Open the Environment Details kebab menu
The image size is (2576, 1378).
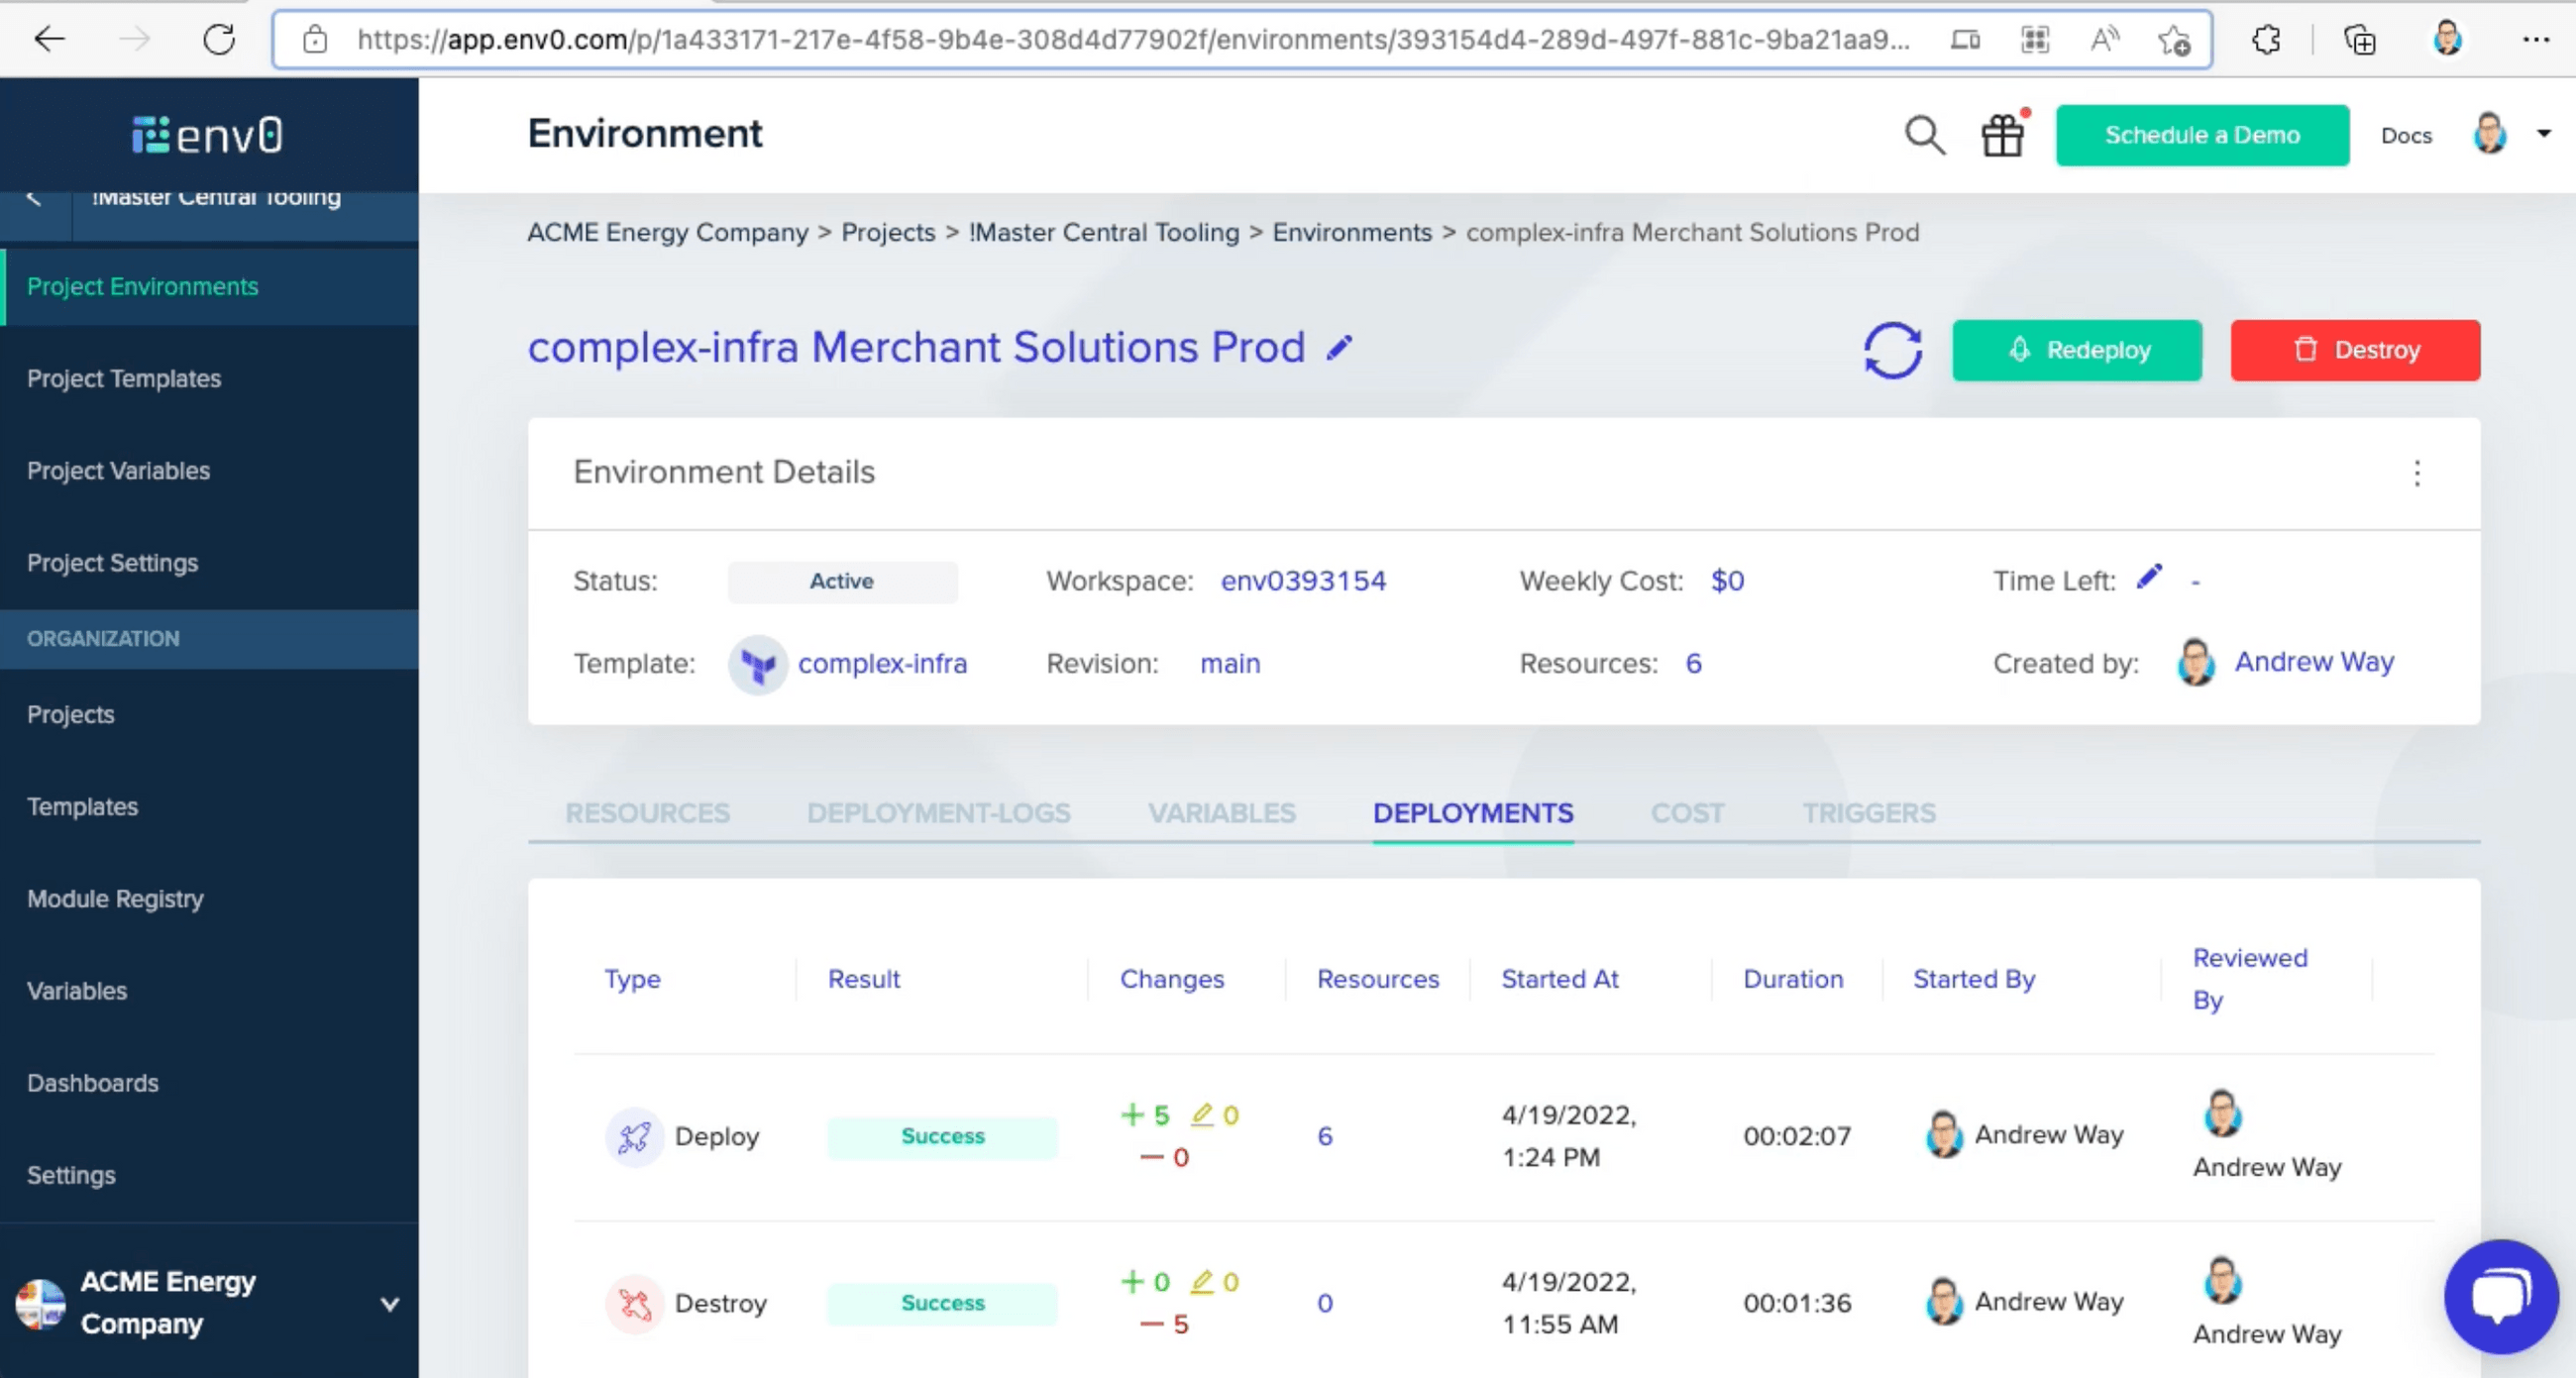[x=2418, y=474]
